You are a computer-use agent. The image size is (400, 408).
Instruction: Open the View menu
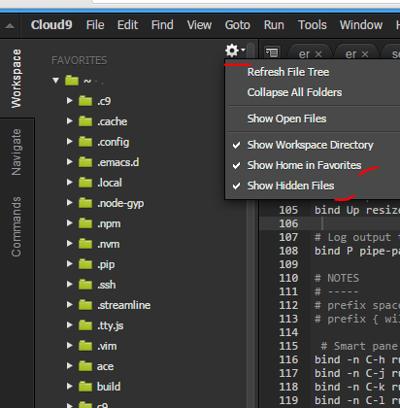pyautogui.click(x=199, y=25)
